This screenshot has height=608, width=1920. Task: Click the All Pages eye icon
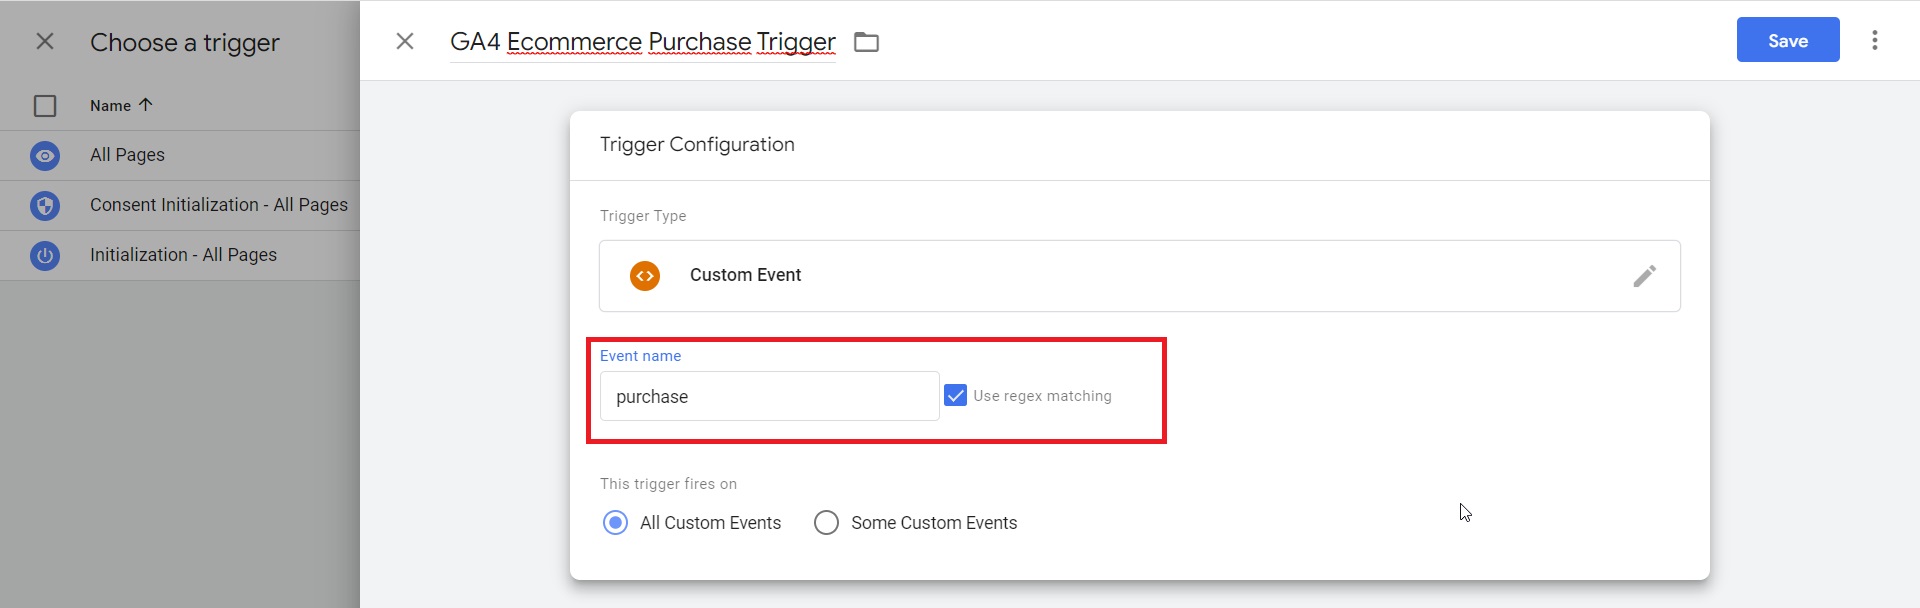(45, 156)
